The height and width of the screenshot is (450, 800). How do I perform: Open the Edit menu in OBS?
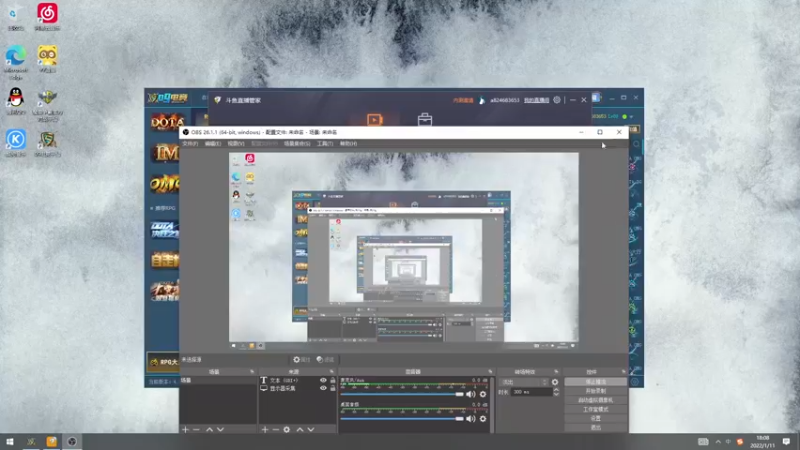(x=213, y=144)
